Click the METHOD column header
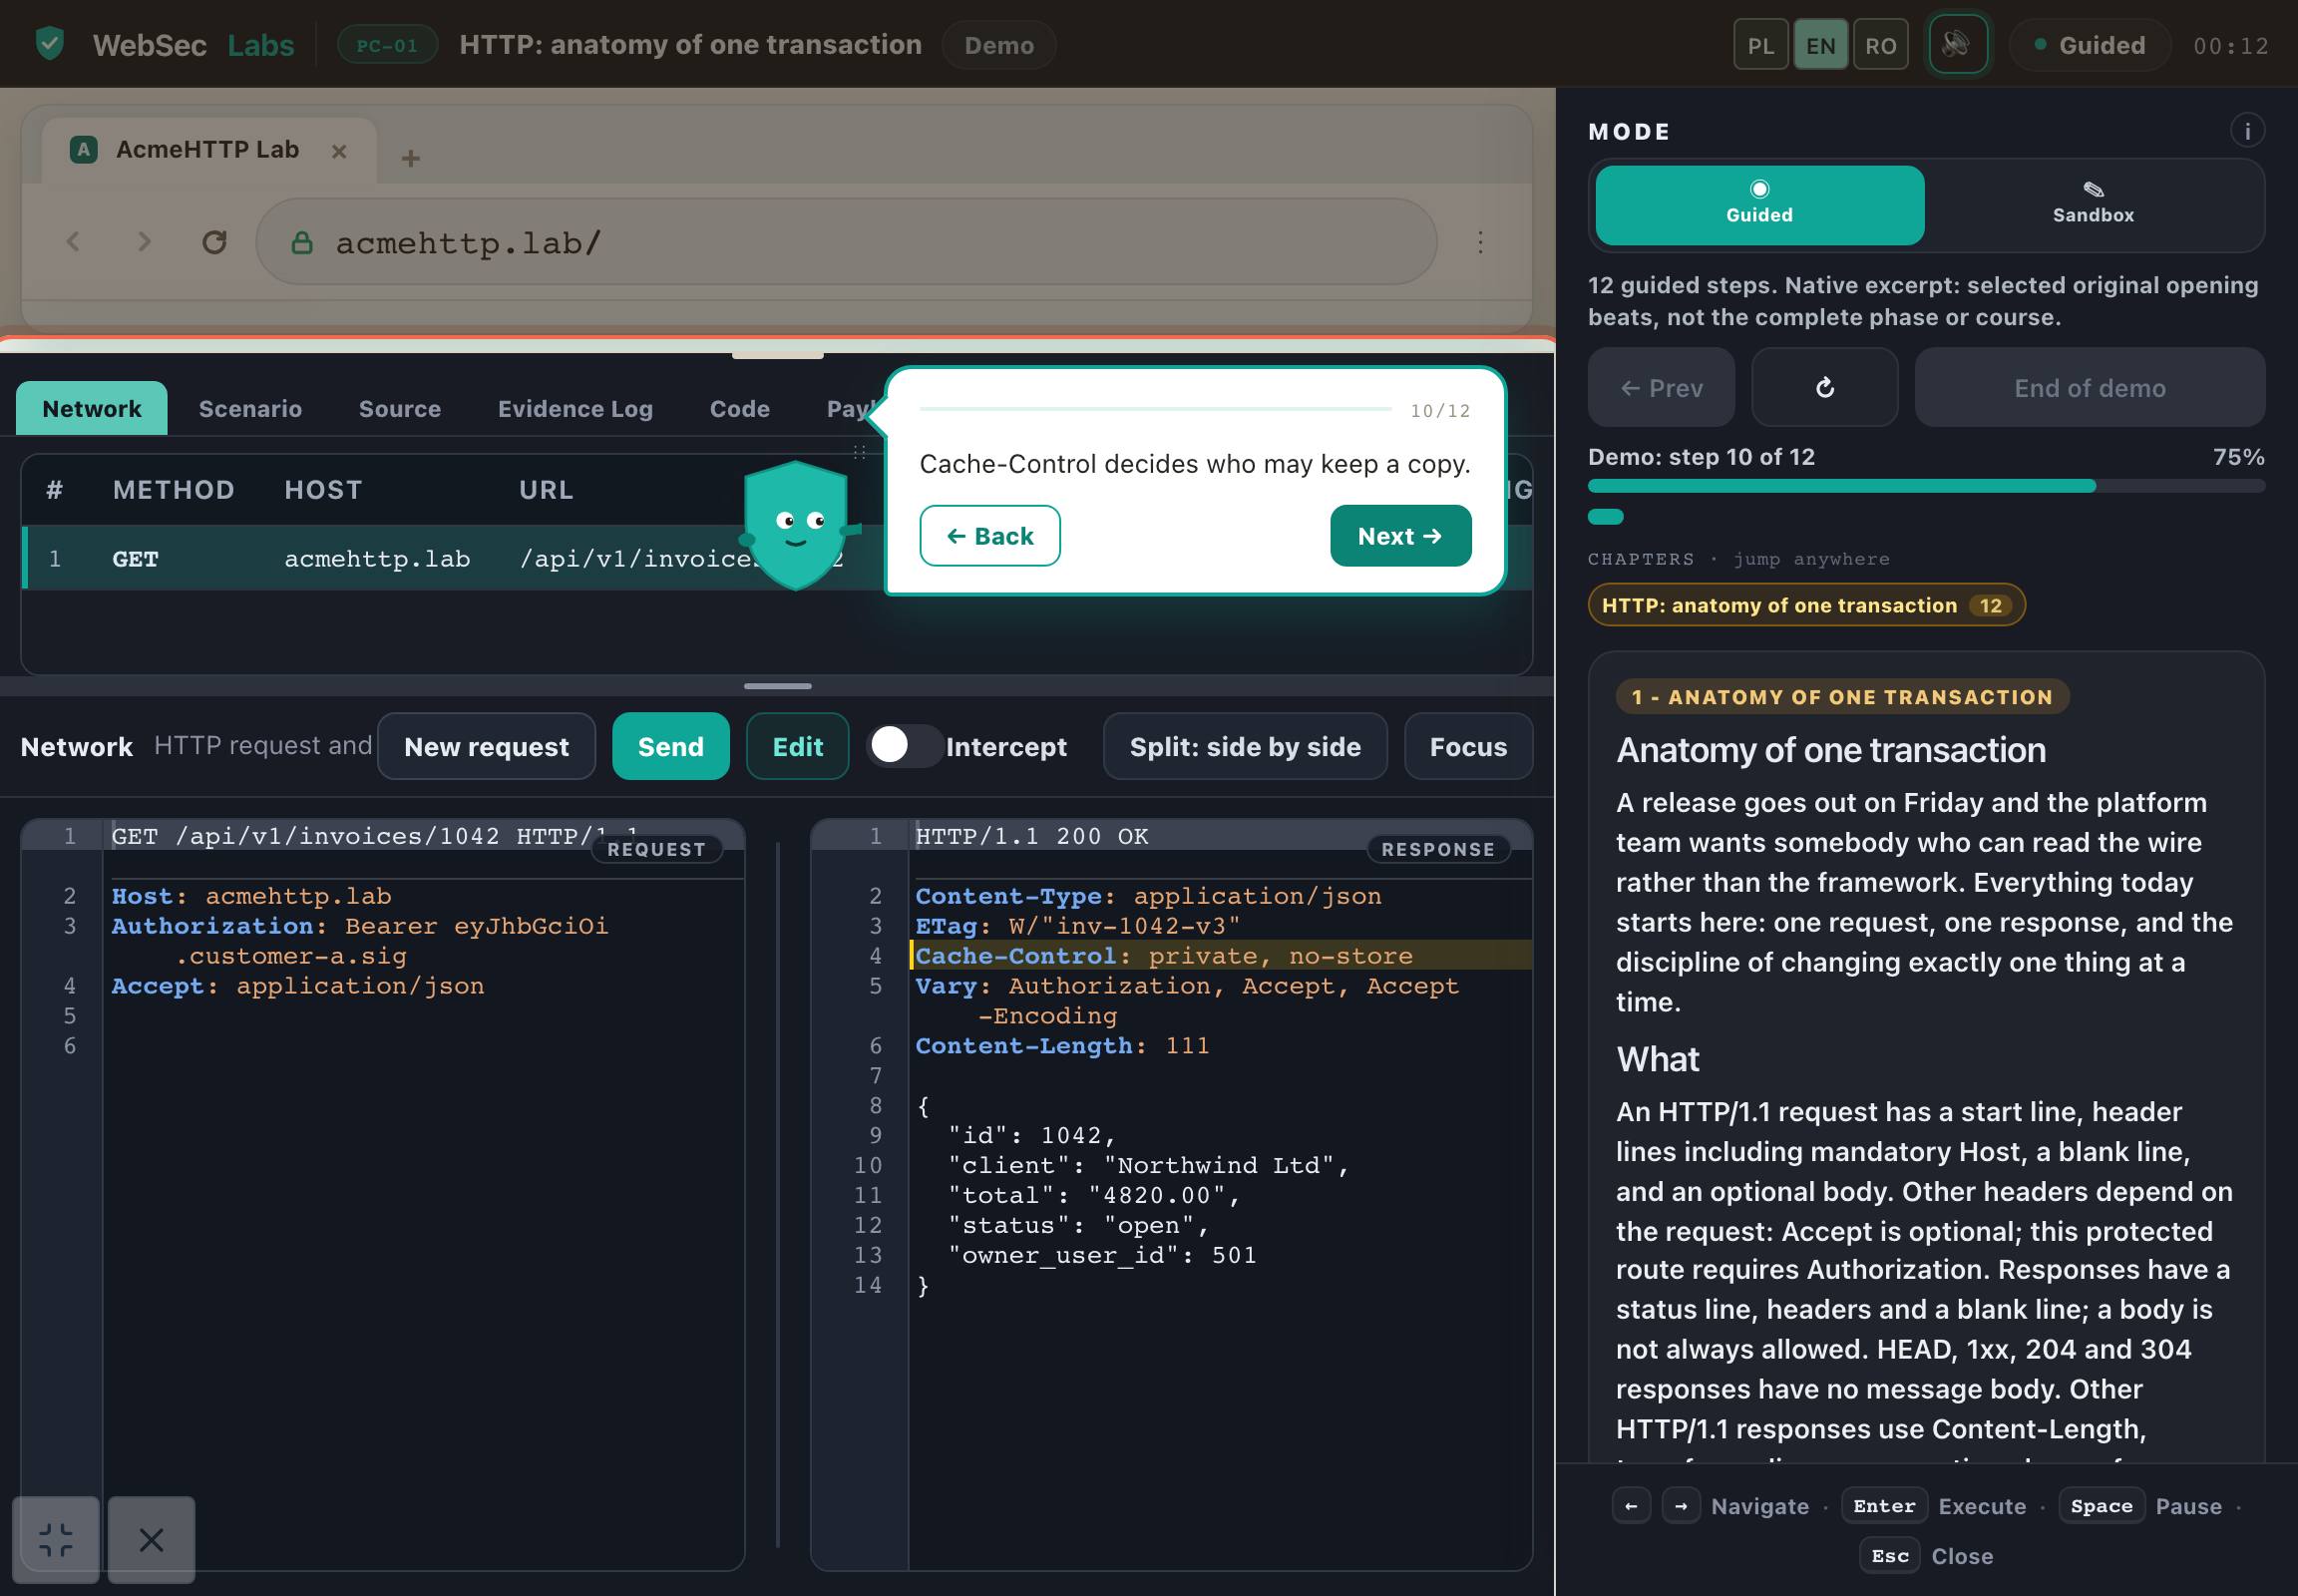Screen dimensions: 2298x1596 [x=173, y=490]
